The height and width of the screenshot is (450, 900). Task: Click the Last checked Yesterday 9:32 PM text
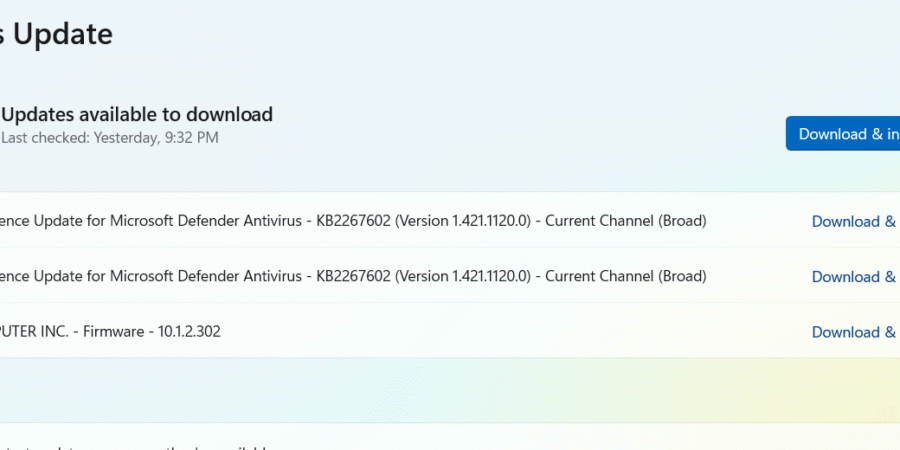pos(110,138)
